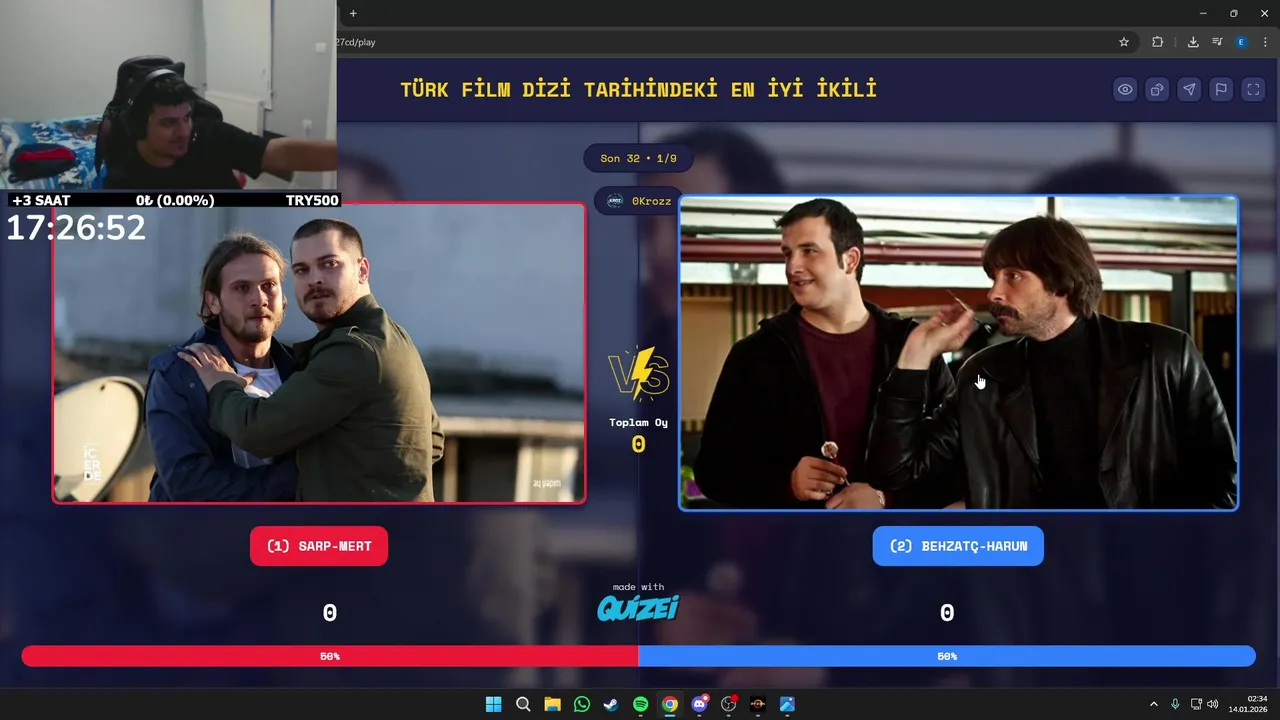Click the Son 32 • 1/9 round indicator
The width and height of the screenshot is (1280, 720).
coord(638,158)
